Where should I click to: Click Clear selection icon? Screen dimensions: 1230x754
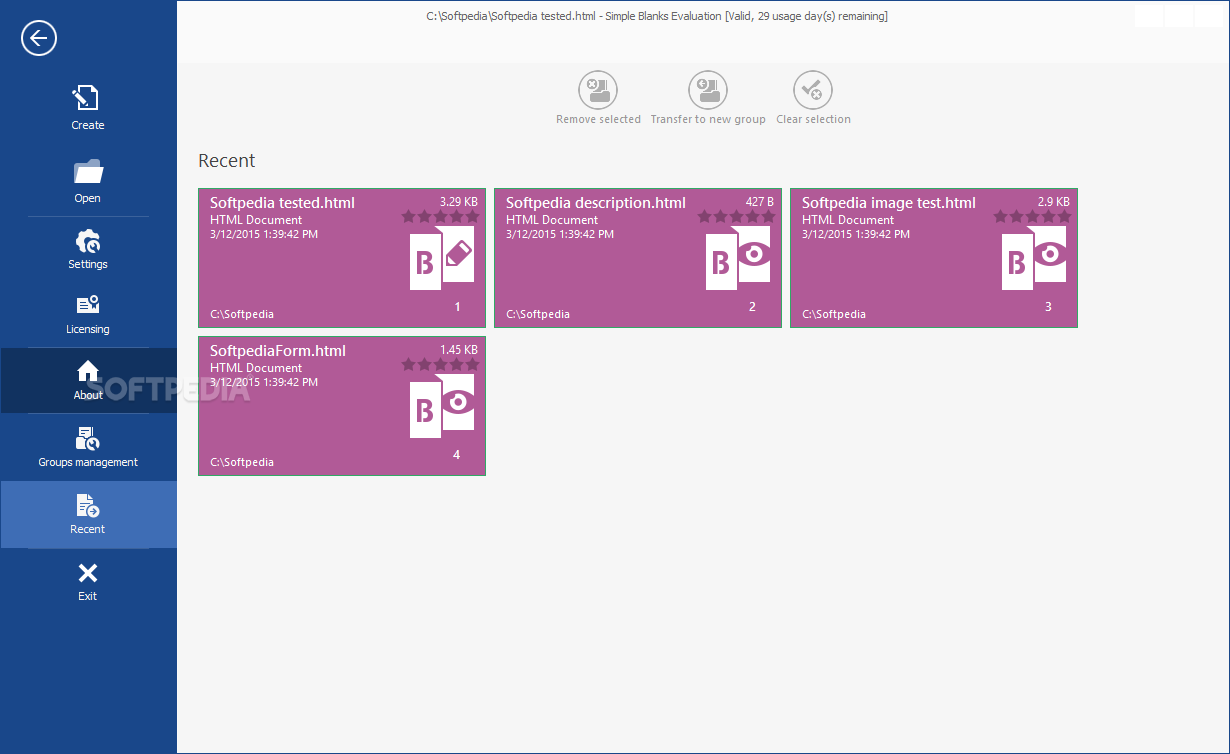(x=813, y=90)
